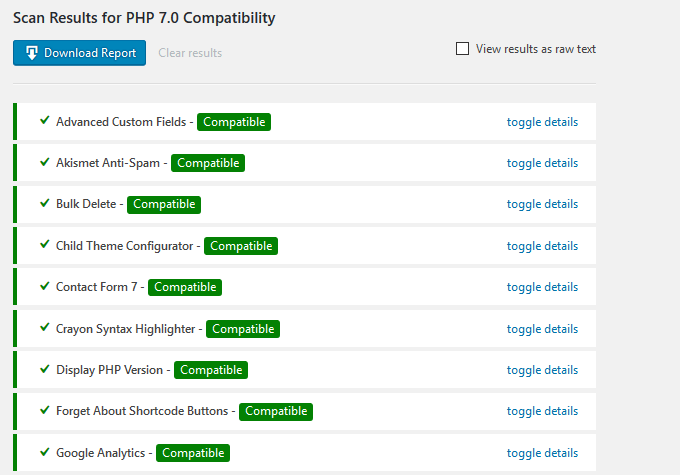680x475 pixels.
Task: Expand details for Akismet Anti-Spam
Action: (542, 163)
